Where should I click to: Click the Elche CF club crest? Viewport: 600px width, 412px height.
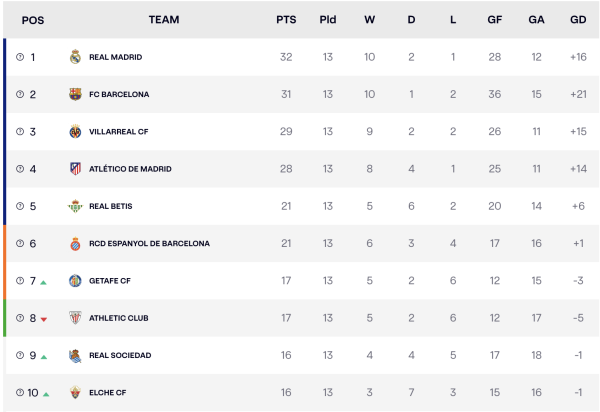(75, 393)
